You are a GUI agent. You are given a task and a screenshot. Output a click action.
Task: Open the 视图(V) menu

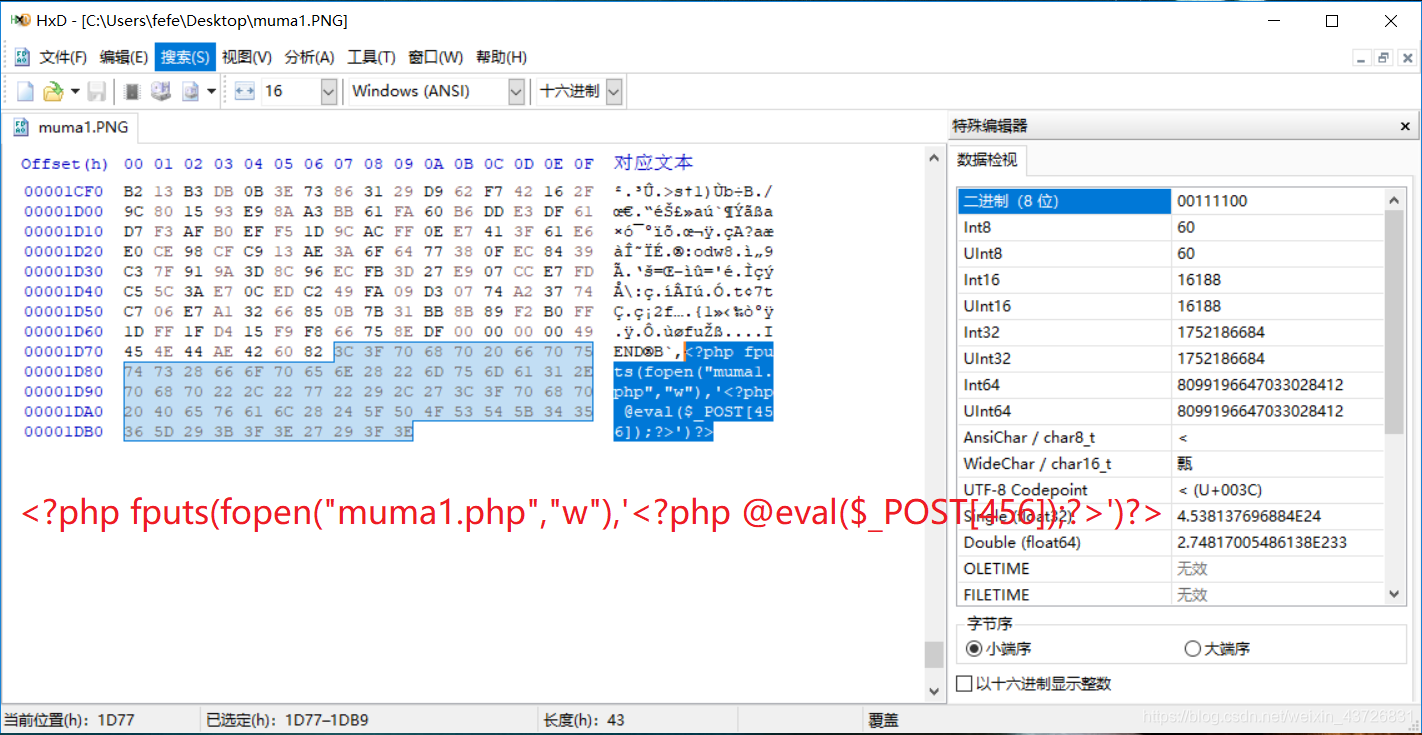247,57
